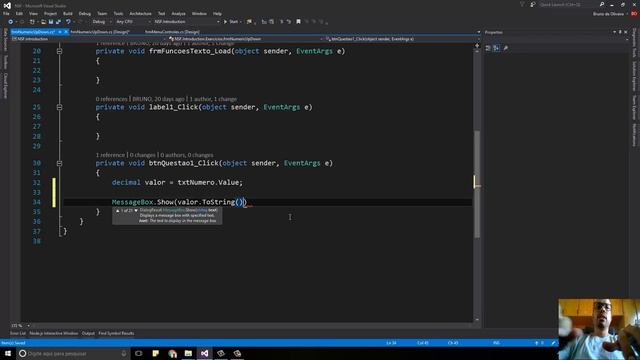Click the Save All toolbar icon
The width and height of the screenshot is (640, 360).
click(x=58, y=22)
